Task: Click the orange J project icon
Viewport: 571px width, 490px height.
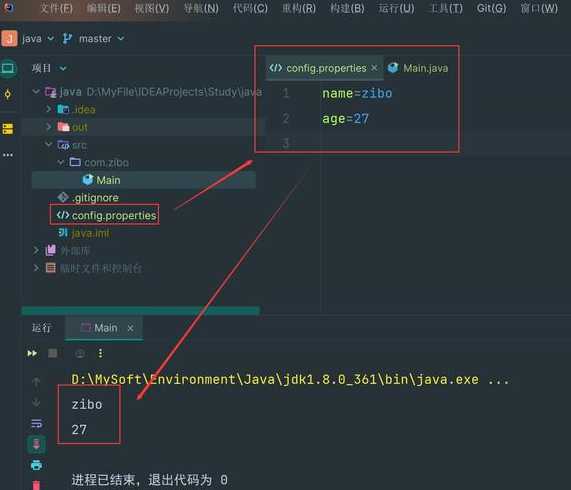Action: [x=9, y=39]
